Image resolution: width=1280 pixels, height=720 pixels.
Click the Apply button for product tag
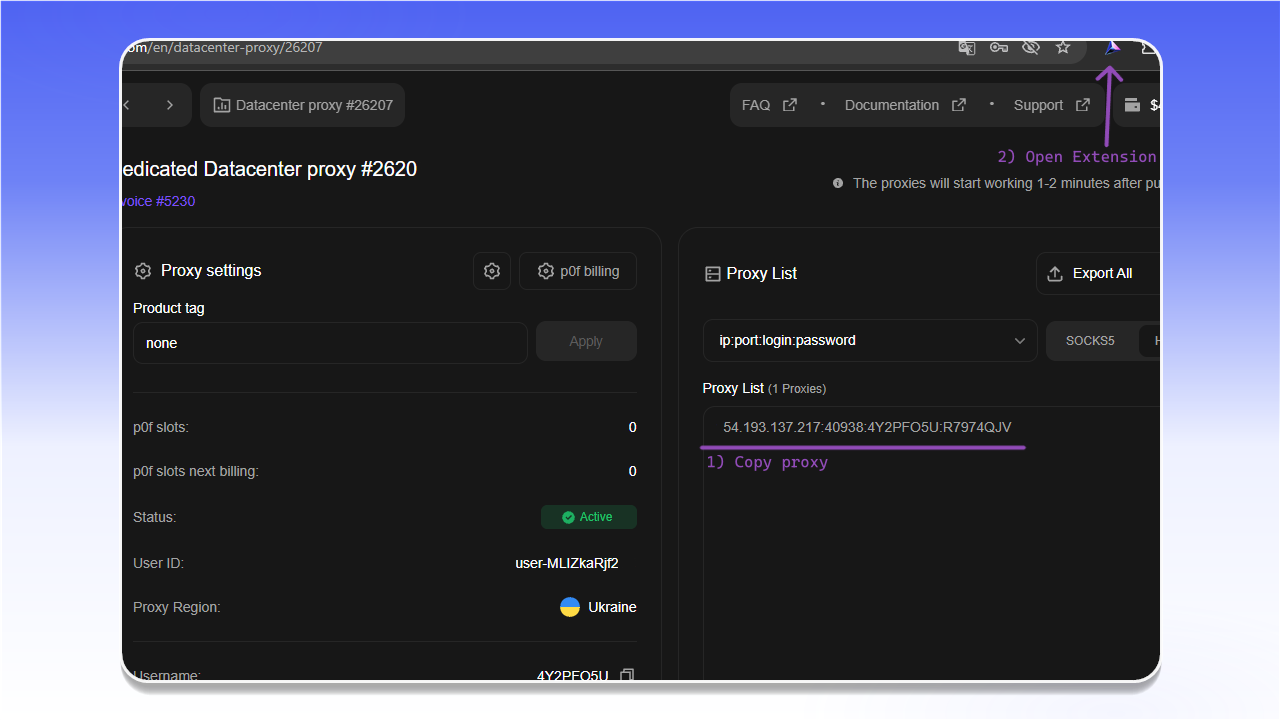tap(586, 341)
